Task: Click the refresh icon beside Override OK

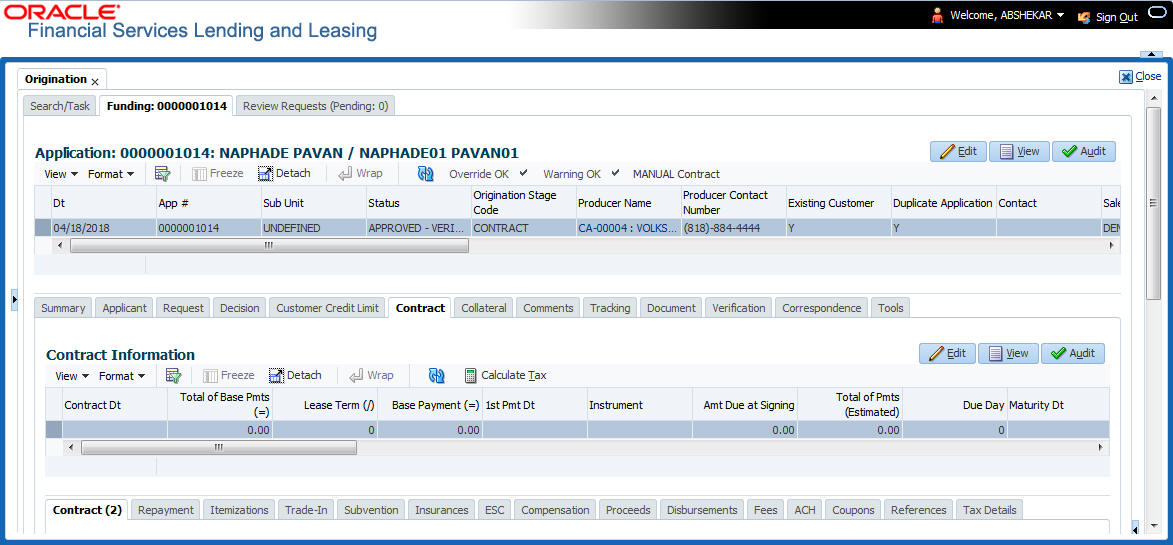Action: (426, 173)
